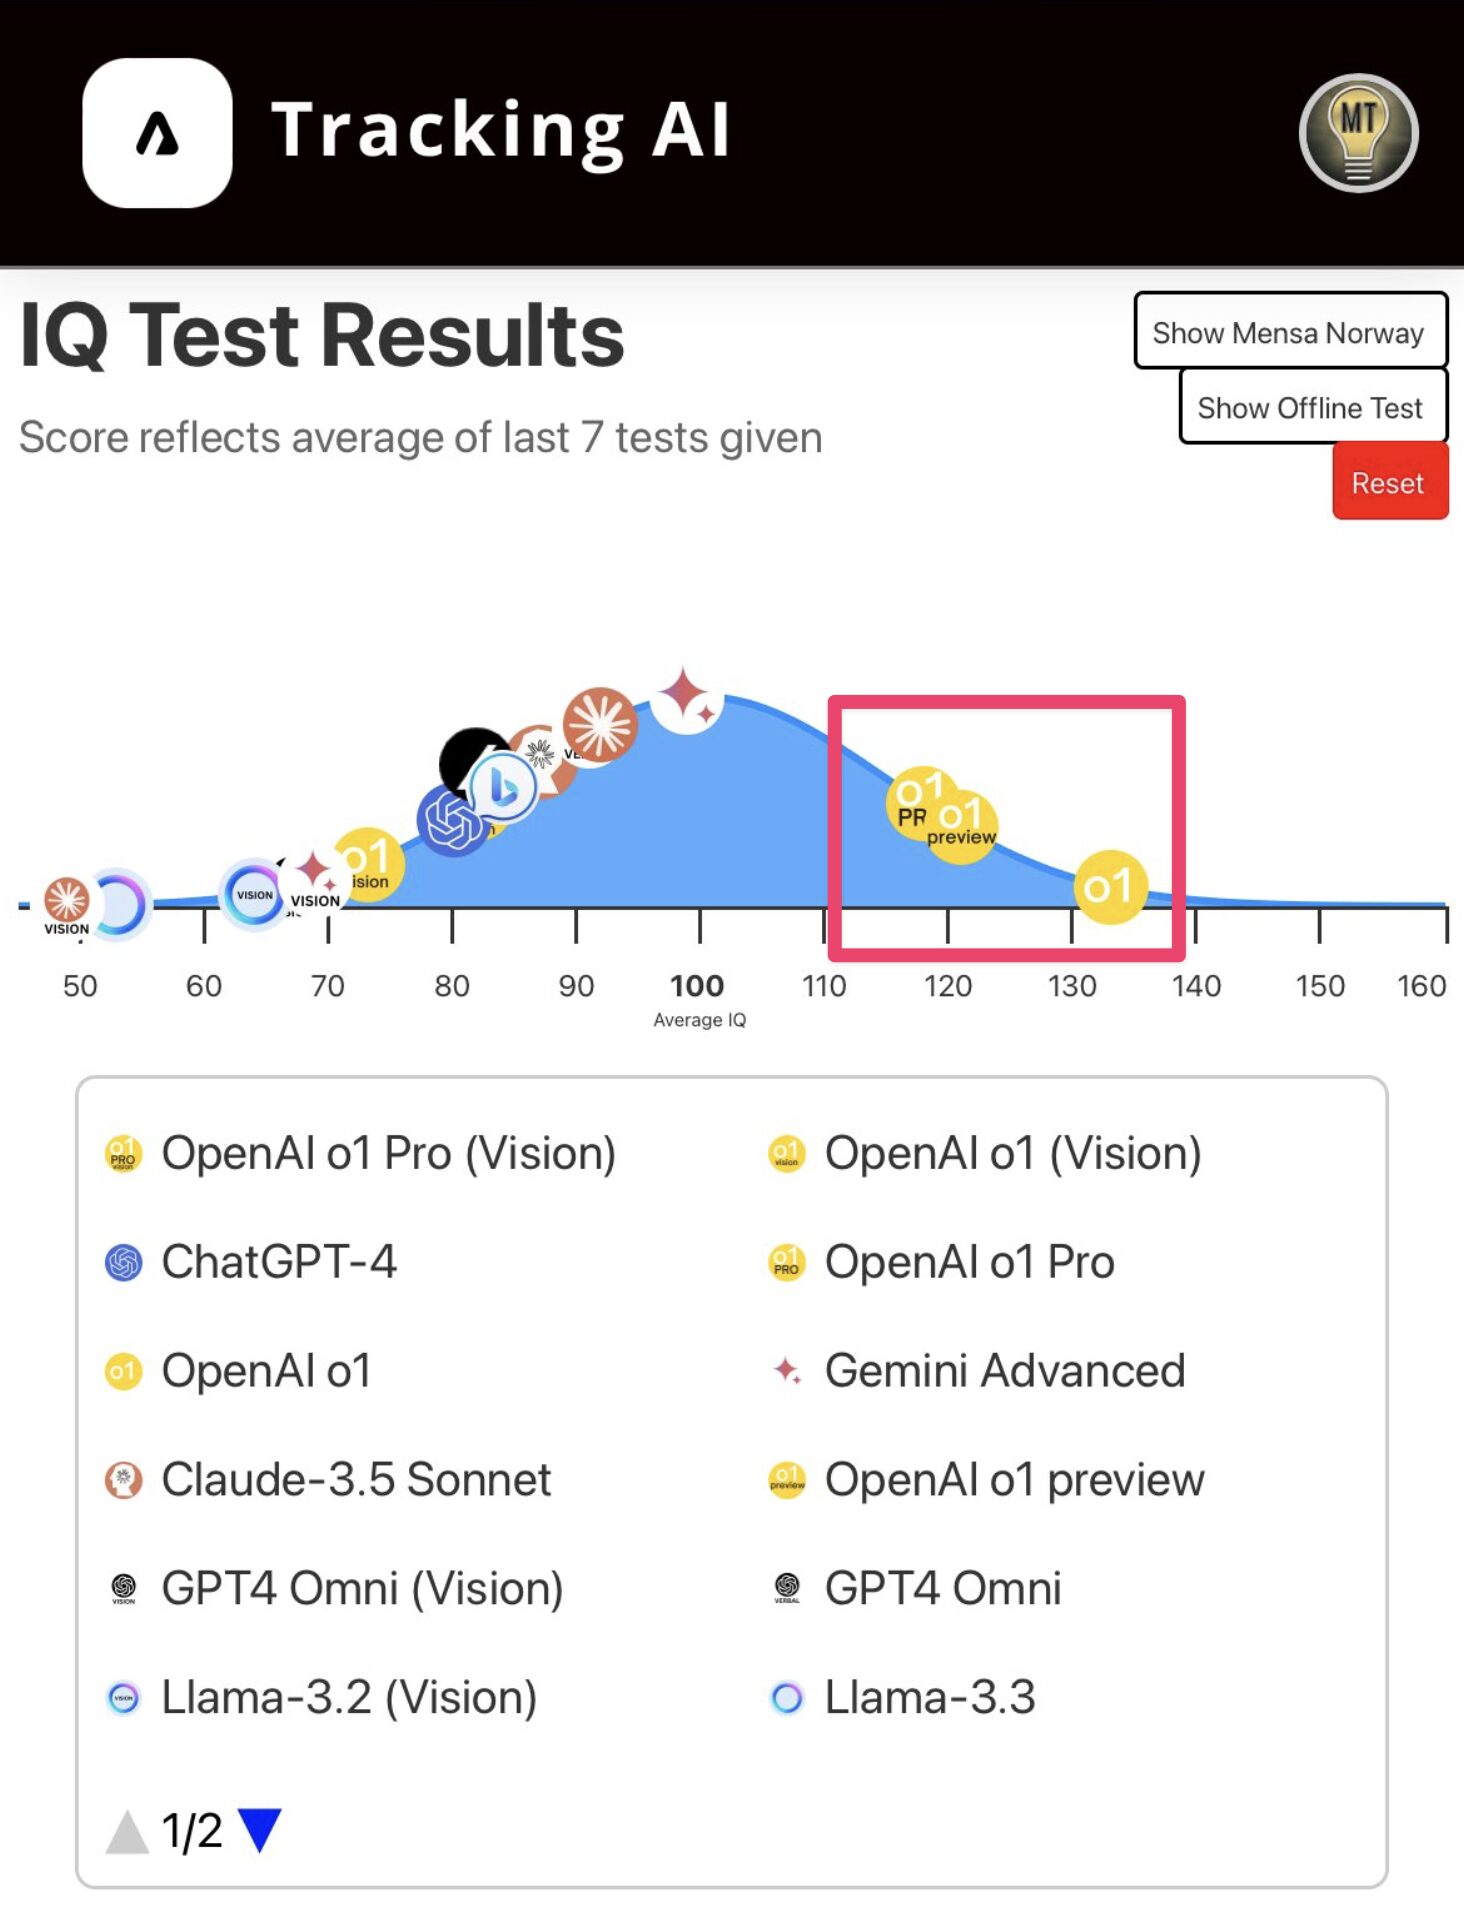Viewport: 1464px width, 1922px height.
Task: Click the large Claude starburst chart icon
Action: pos(599,726)
